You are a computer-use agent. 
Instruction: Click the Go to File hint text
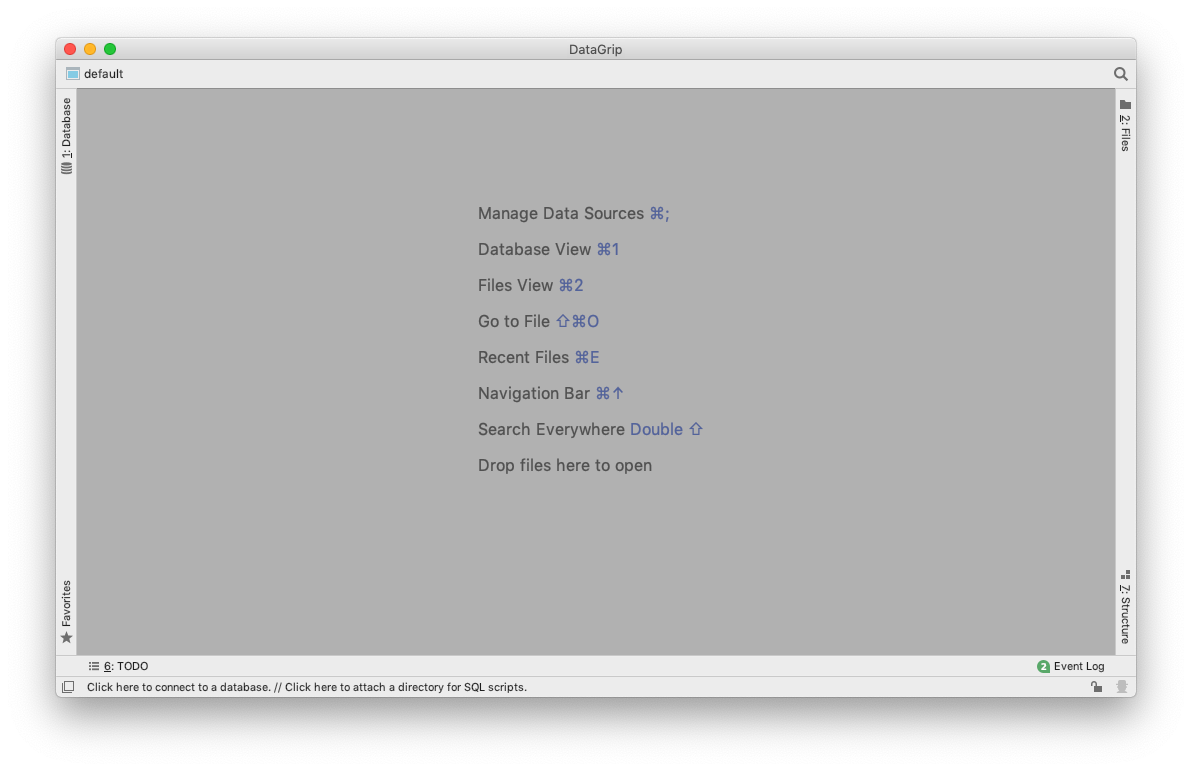pos(538,322)
